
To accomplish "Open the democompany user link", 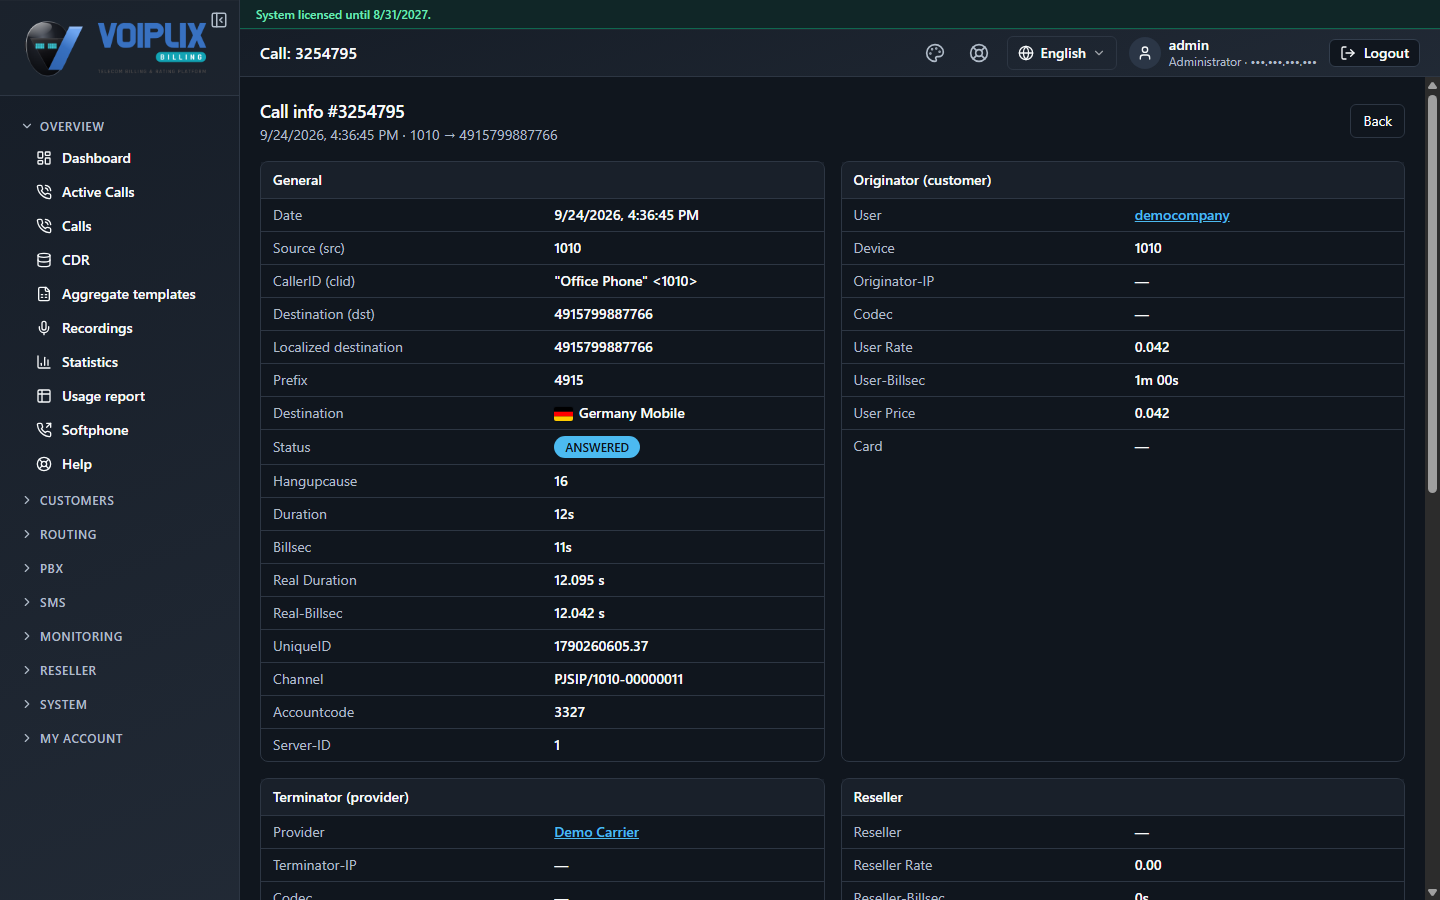I will click(1182, 215).
